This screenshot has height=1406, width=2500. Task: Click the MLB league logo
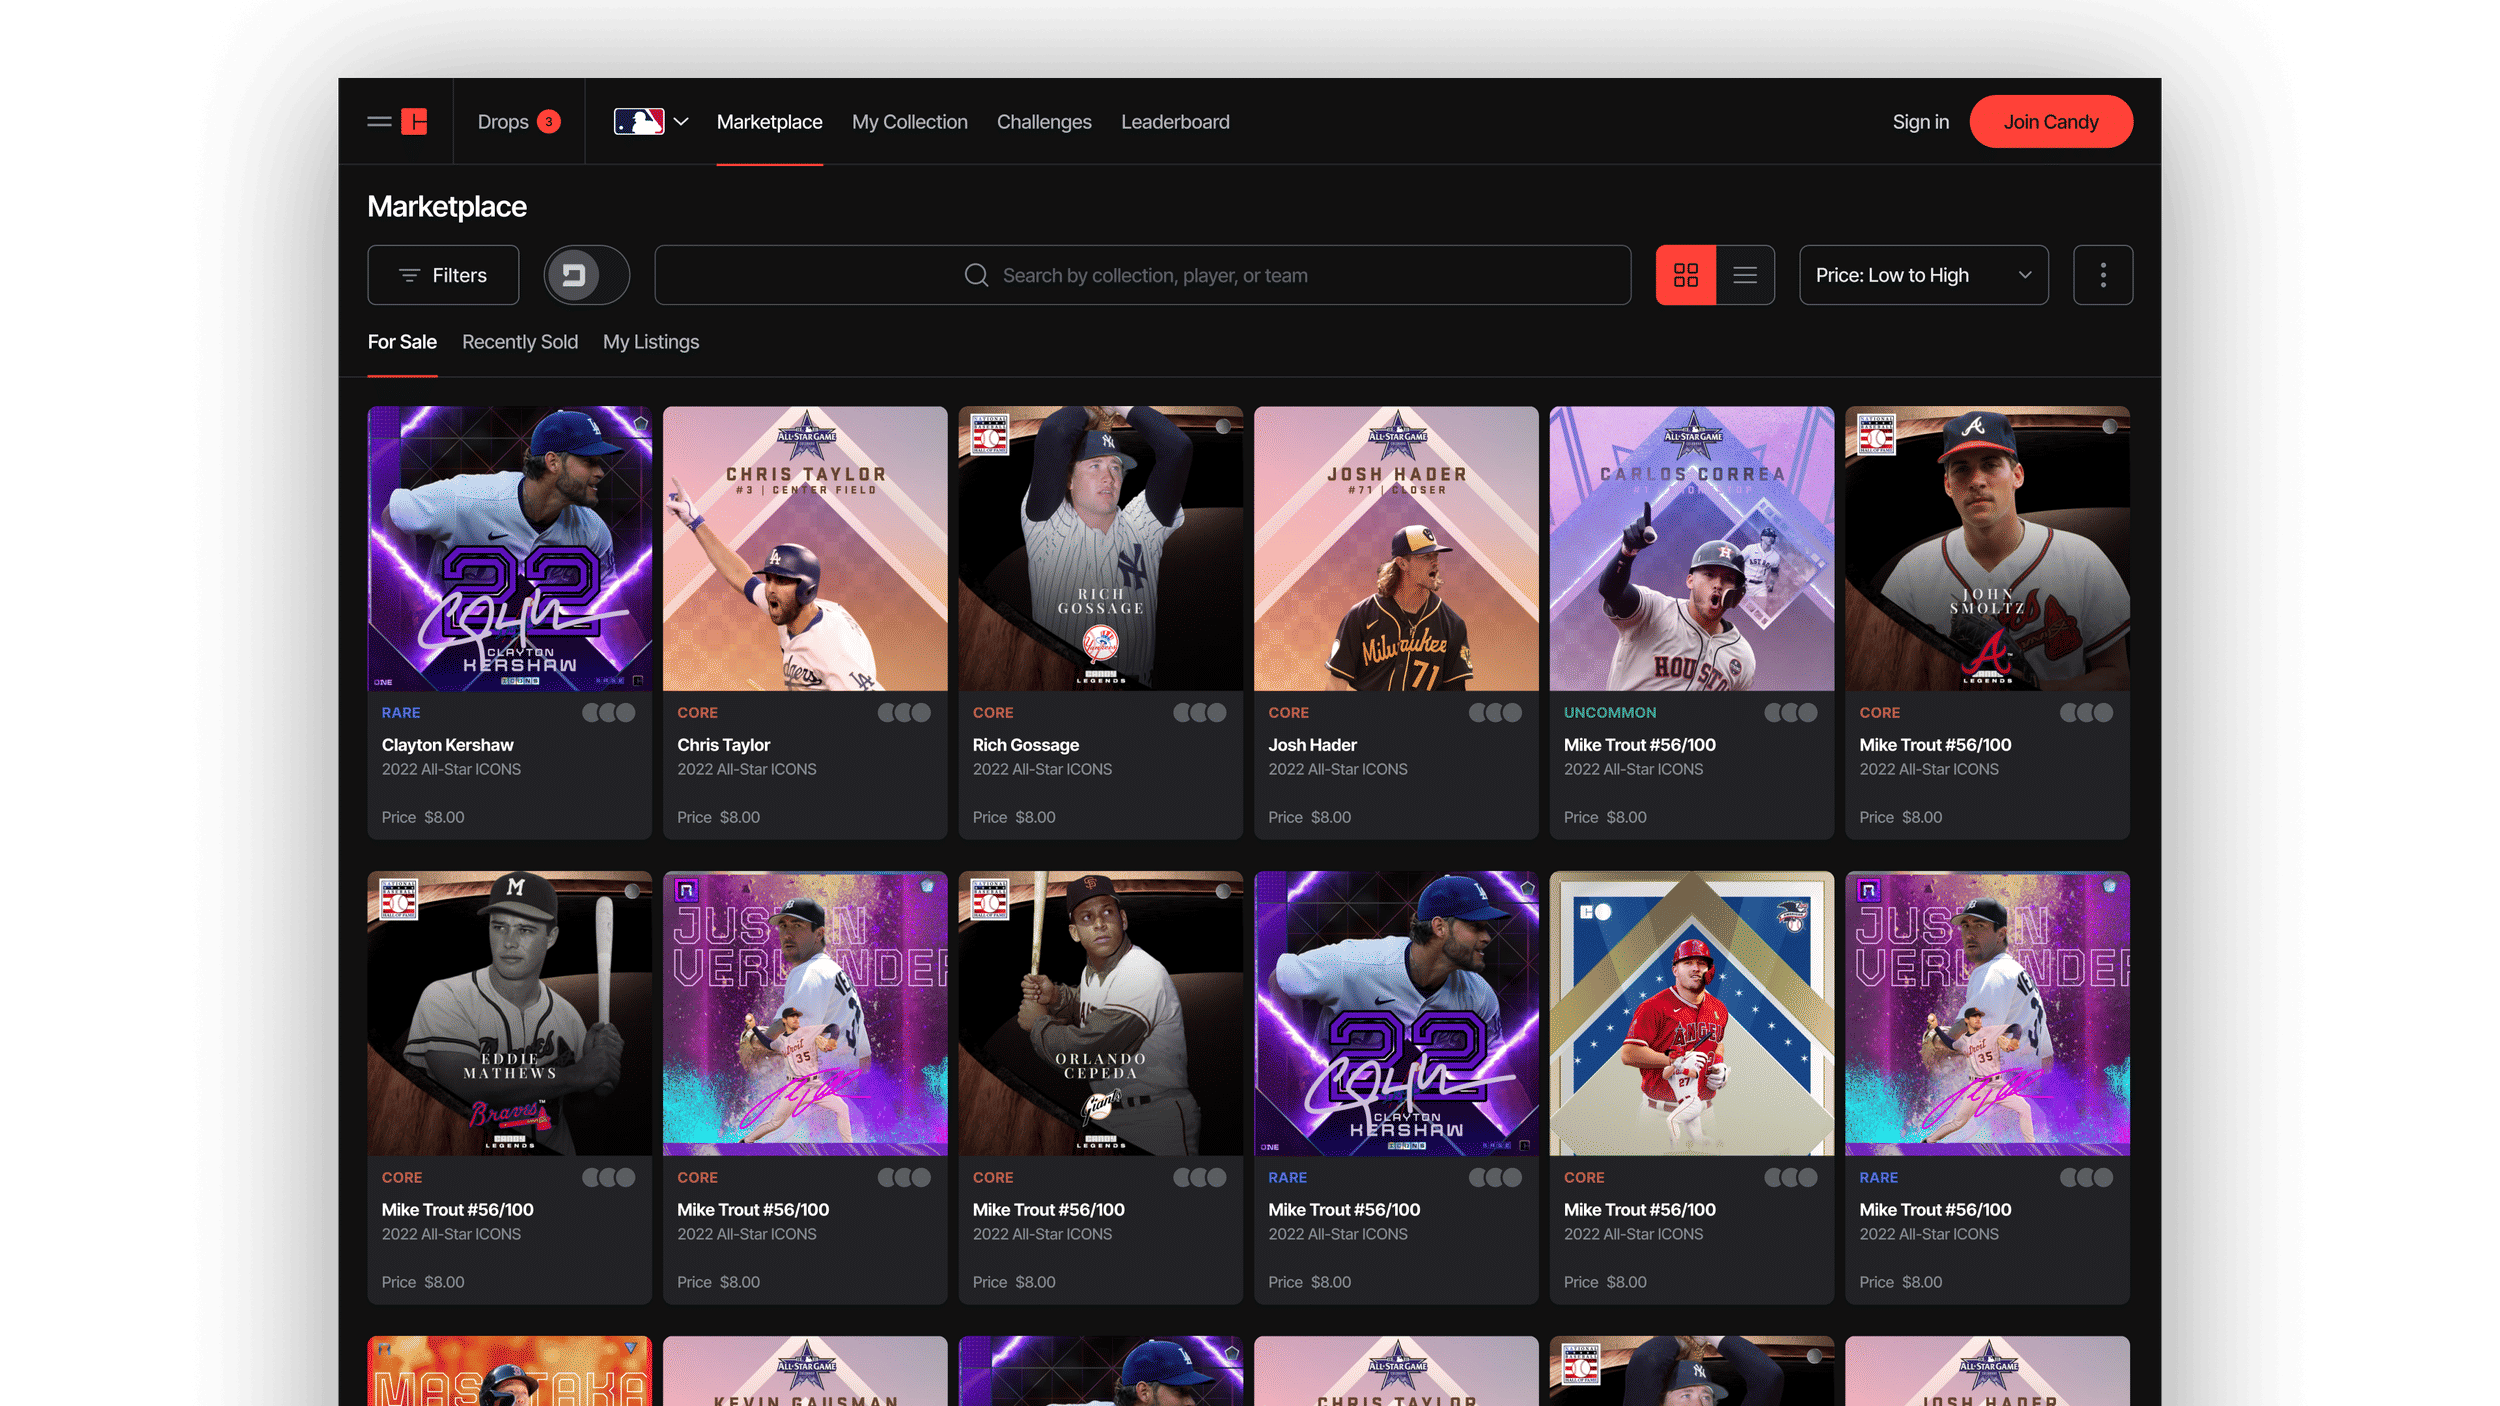coord(639,122)
